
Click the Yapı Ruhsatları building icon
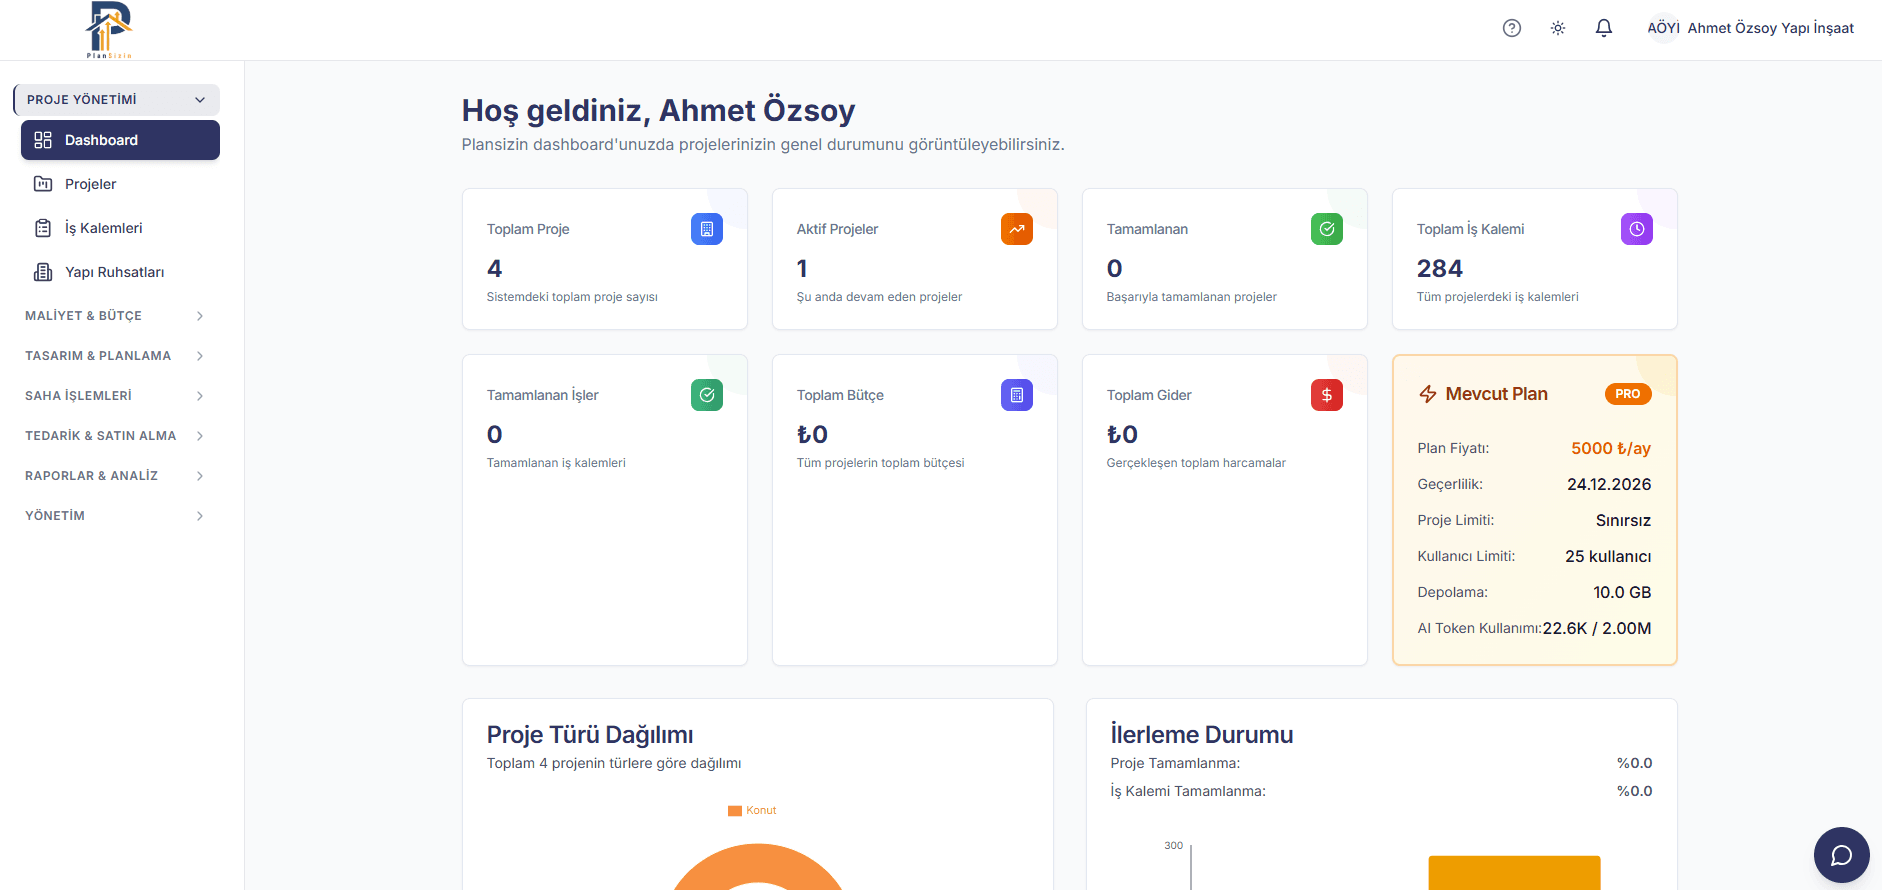[43, 272]
